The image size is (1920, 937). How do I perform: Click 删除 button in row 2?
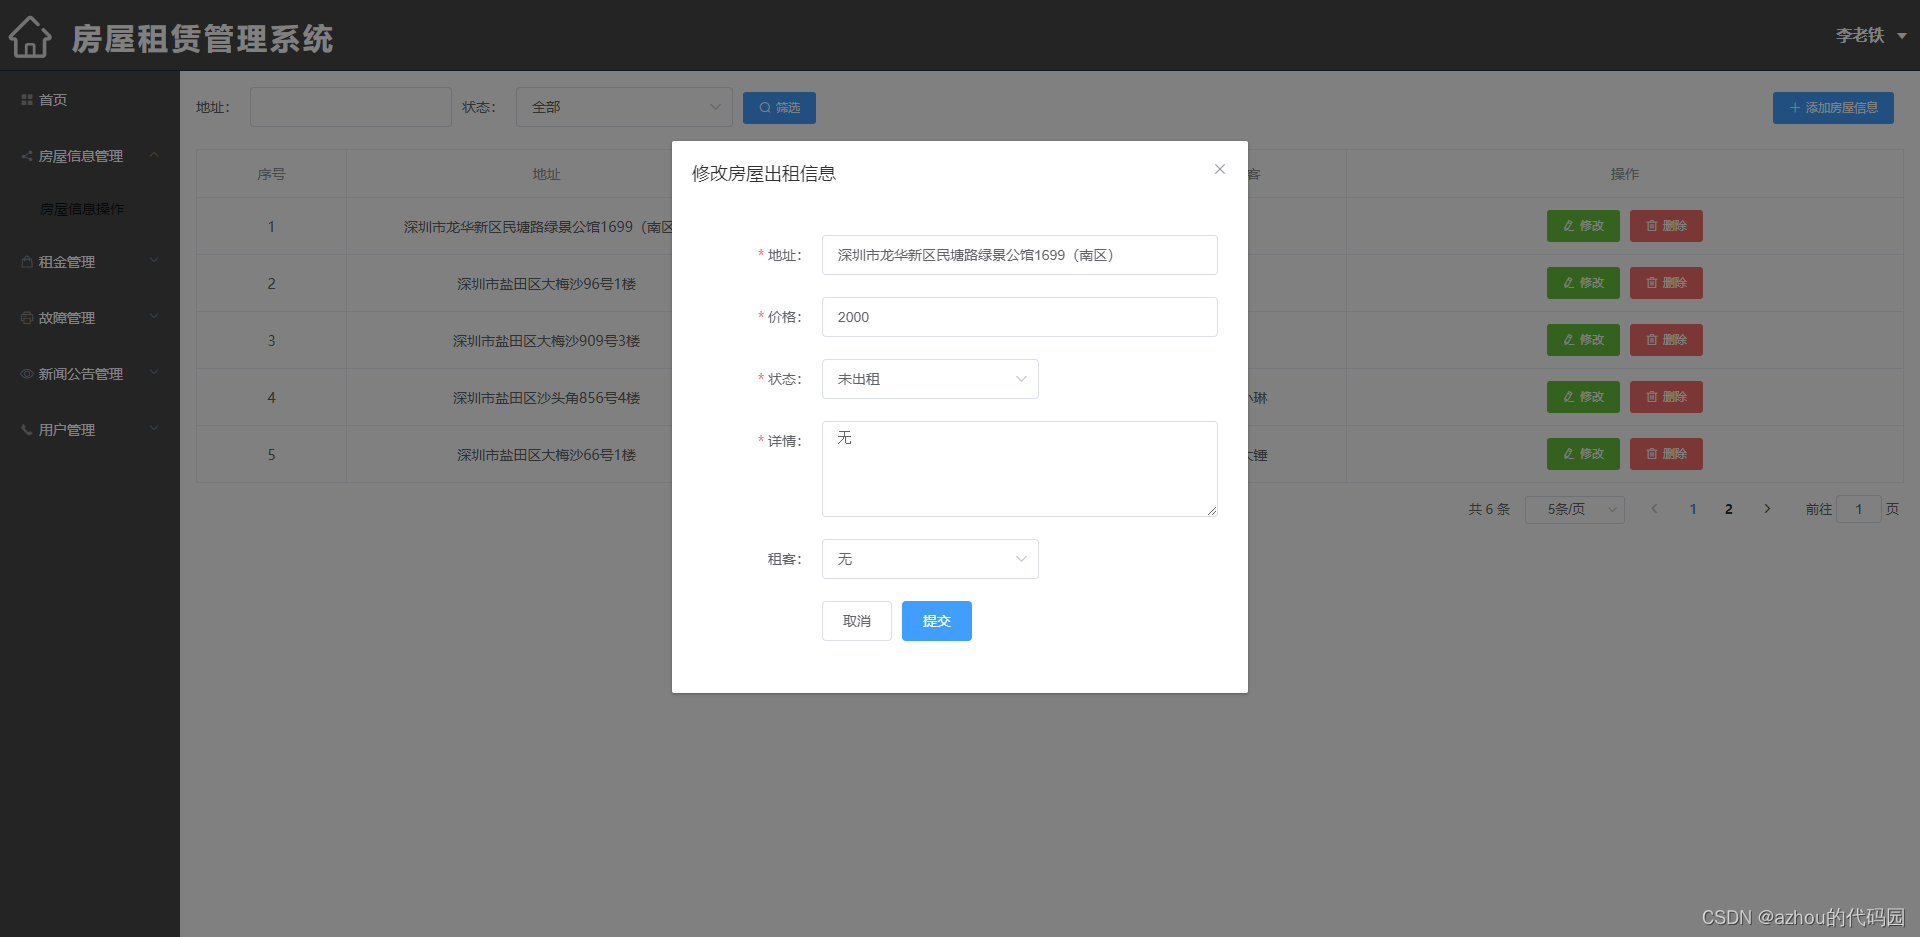click(x=1666, y=283)
